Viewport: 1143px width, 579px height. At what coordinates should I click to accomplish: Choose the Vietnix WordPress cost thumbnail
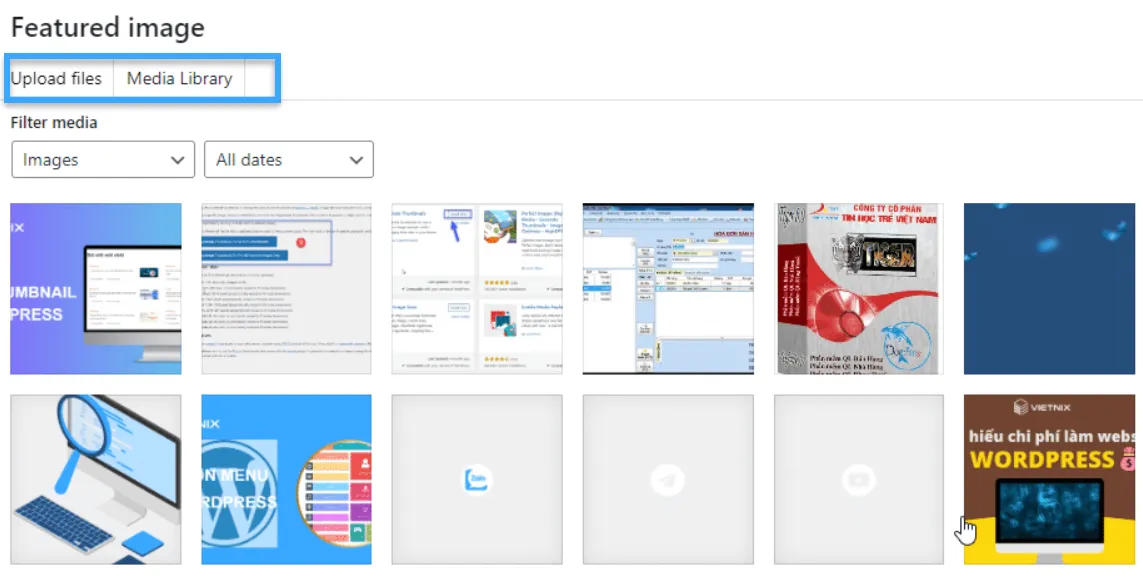pyautogui.click(x=1049, y=480)
